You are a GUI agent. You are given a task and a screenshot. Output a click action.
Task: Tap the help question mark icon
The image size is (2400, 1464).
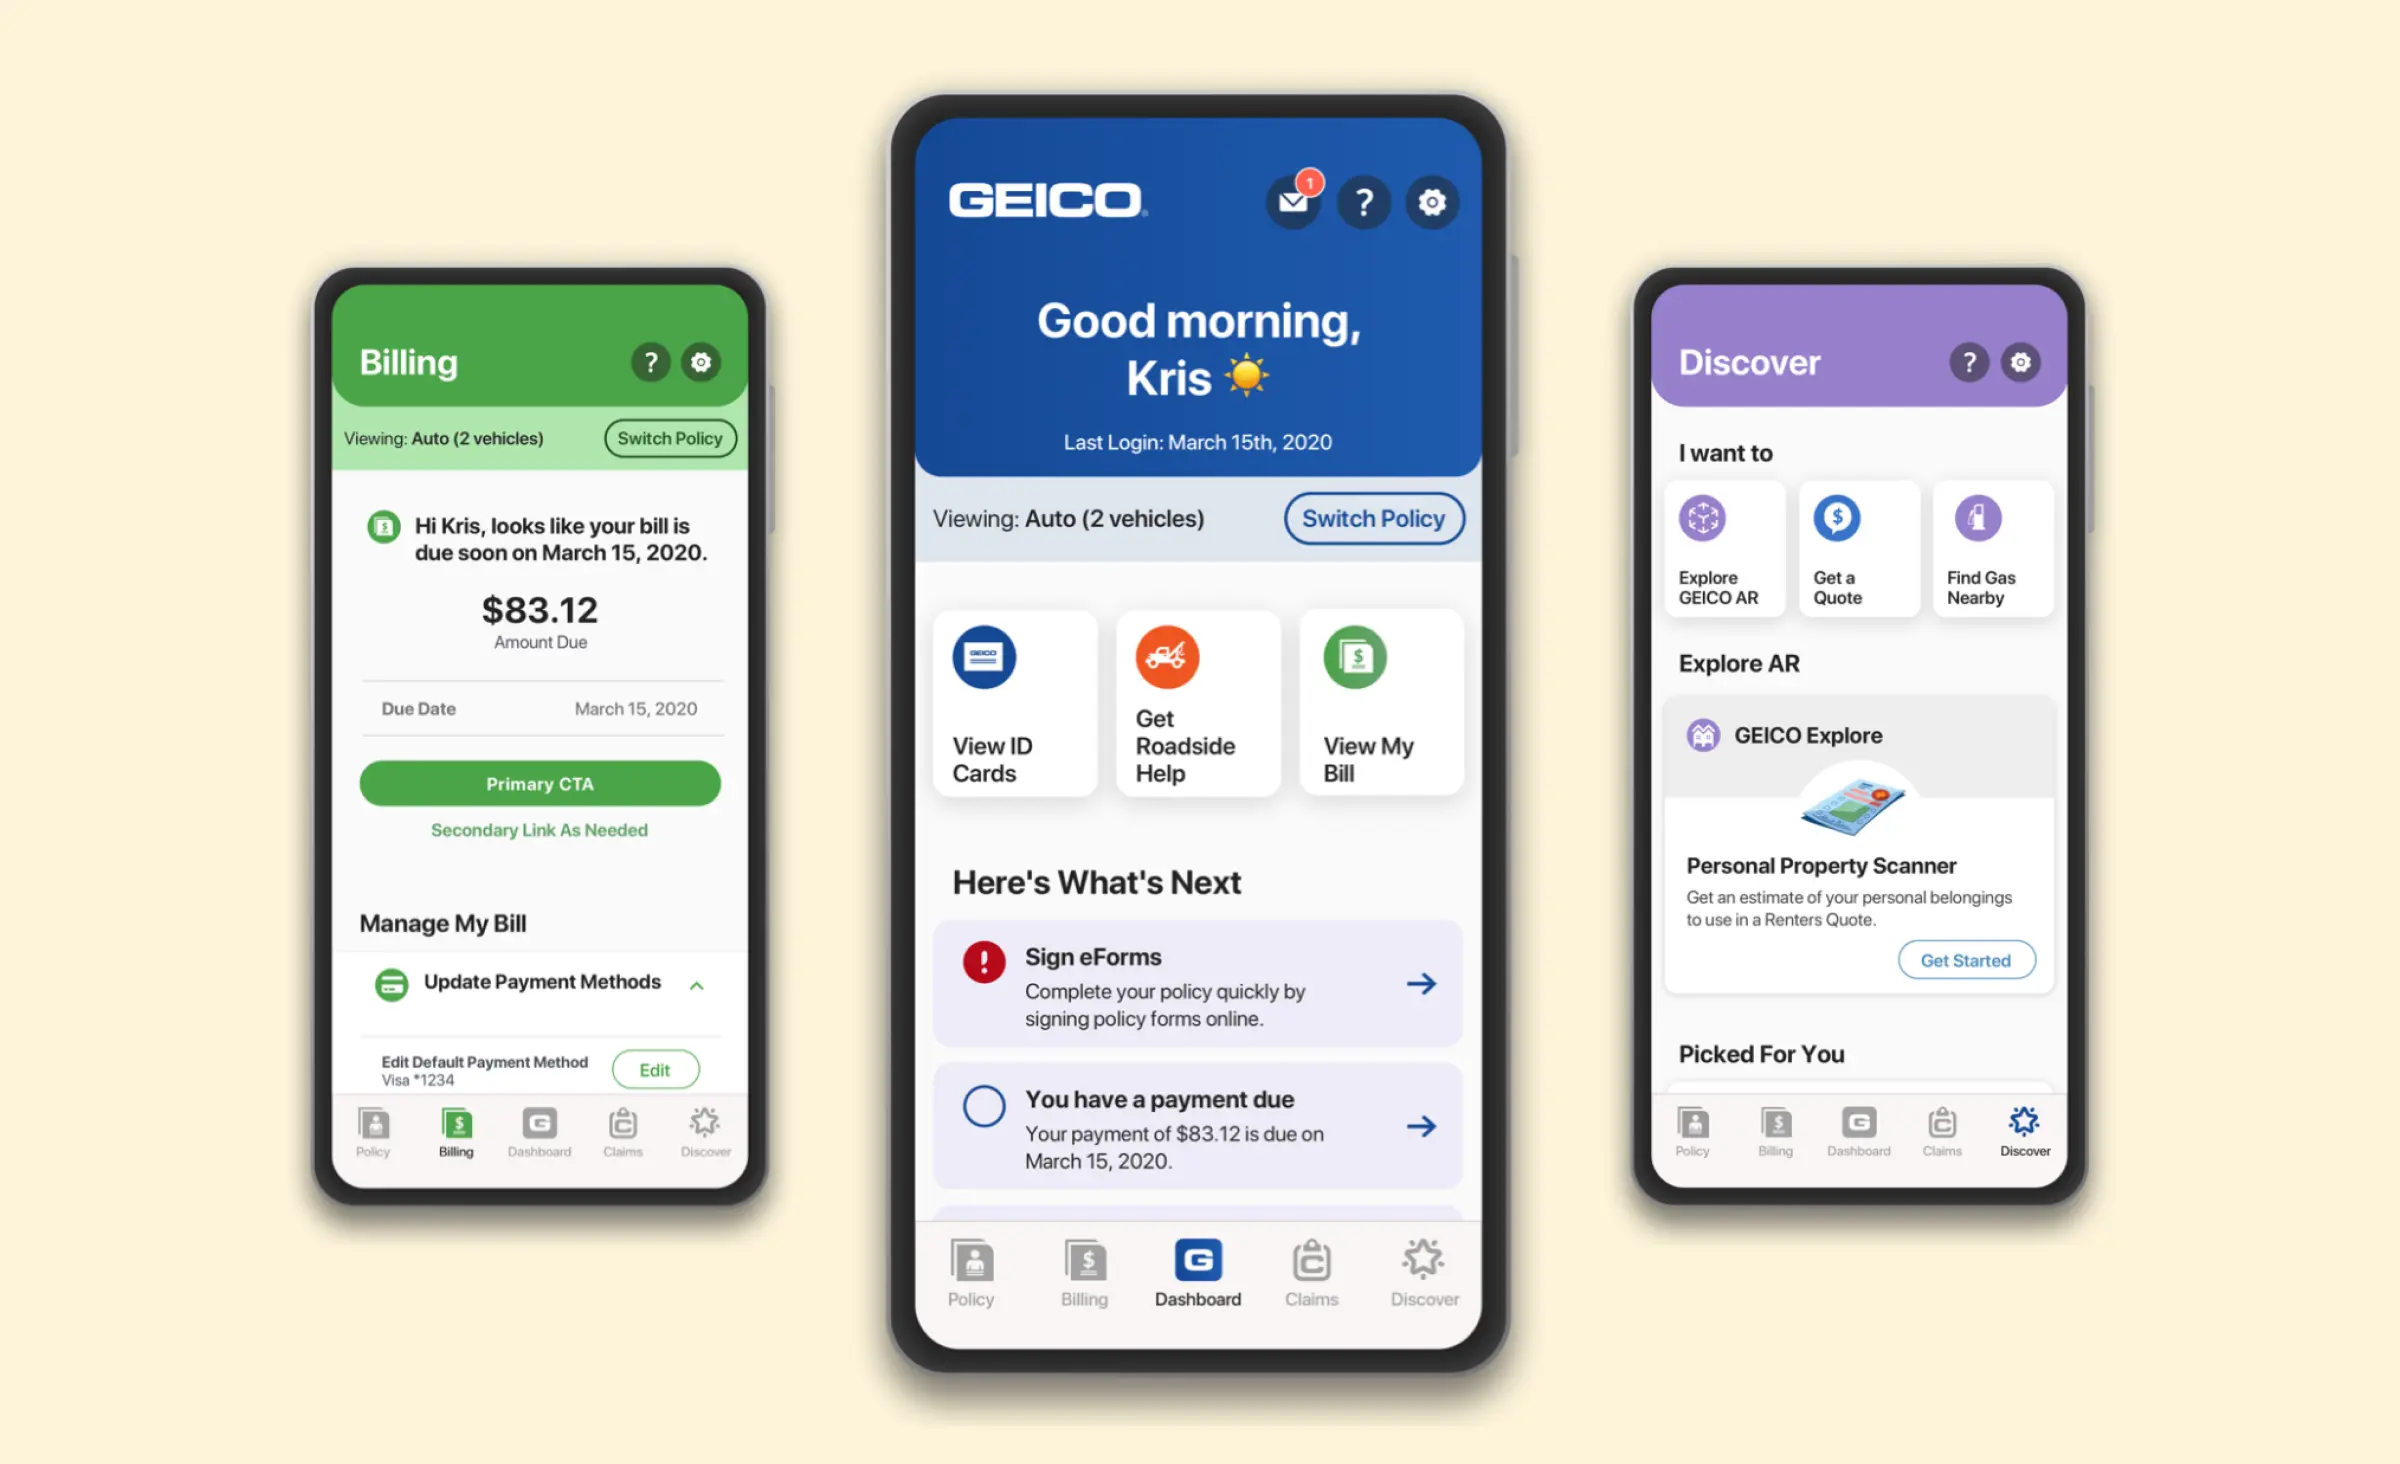pos(1365,202)
